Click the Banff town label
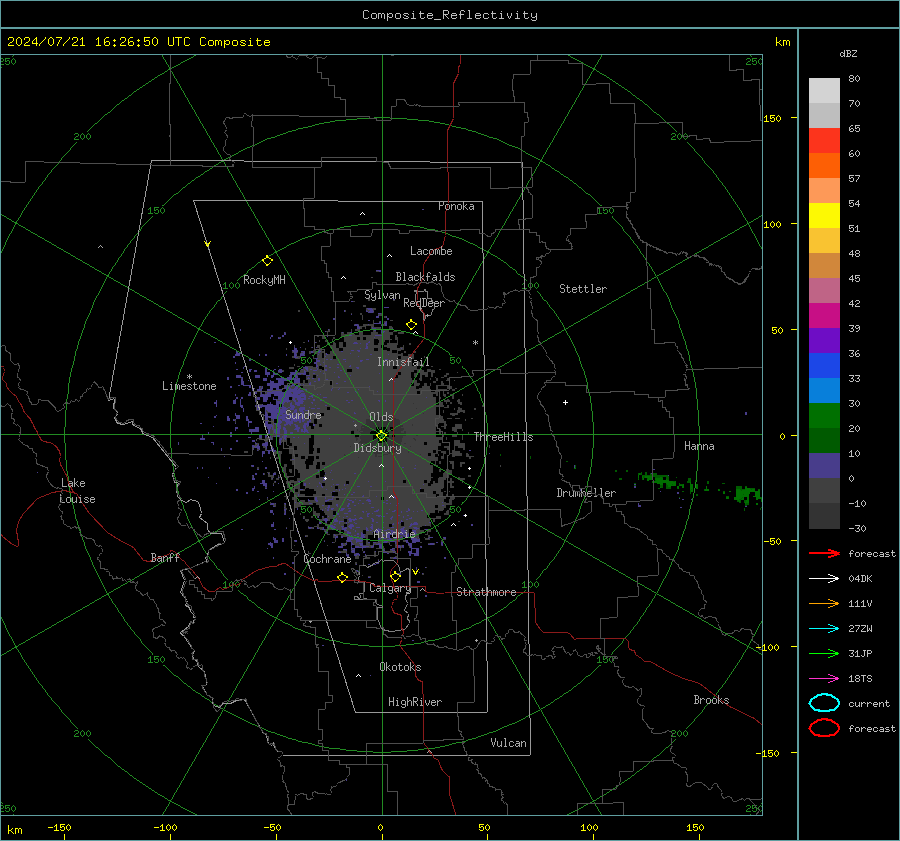 coord(165,557)
